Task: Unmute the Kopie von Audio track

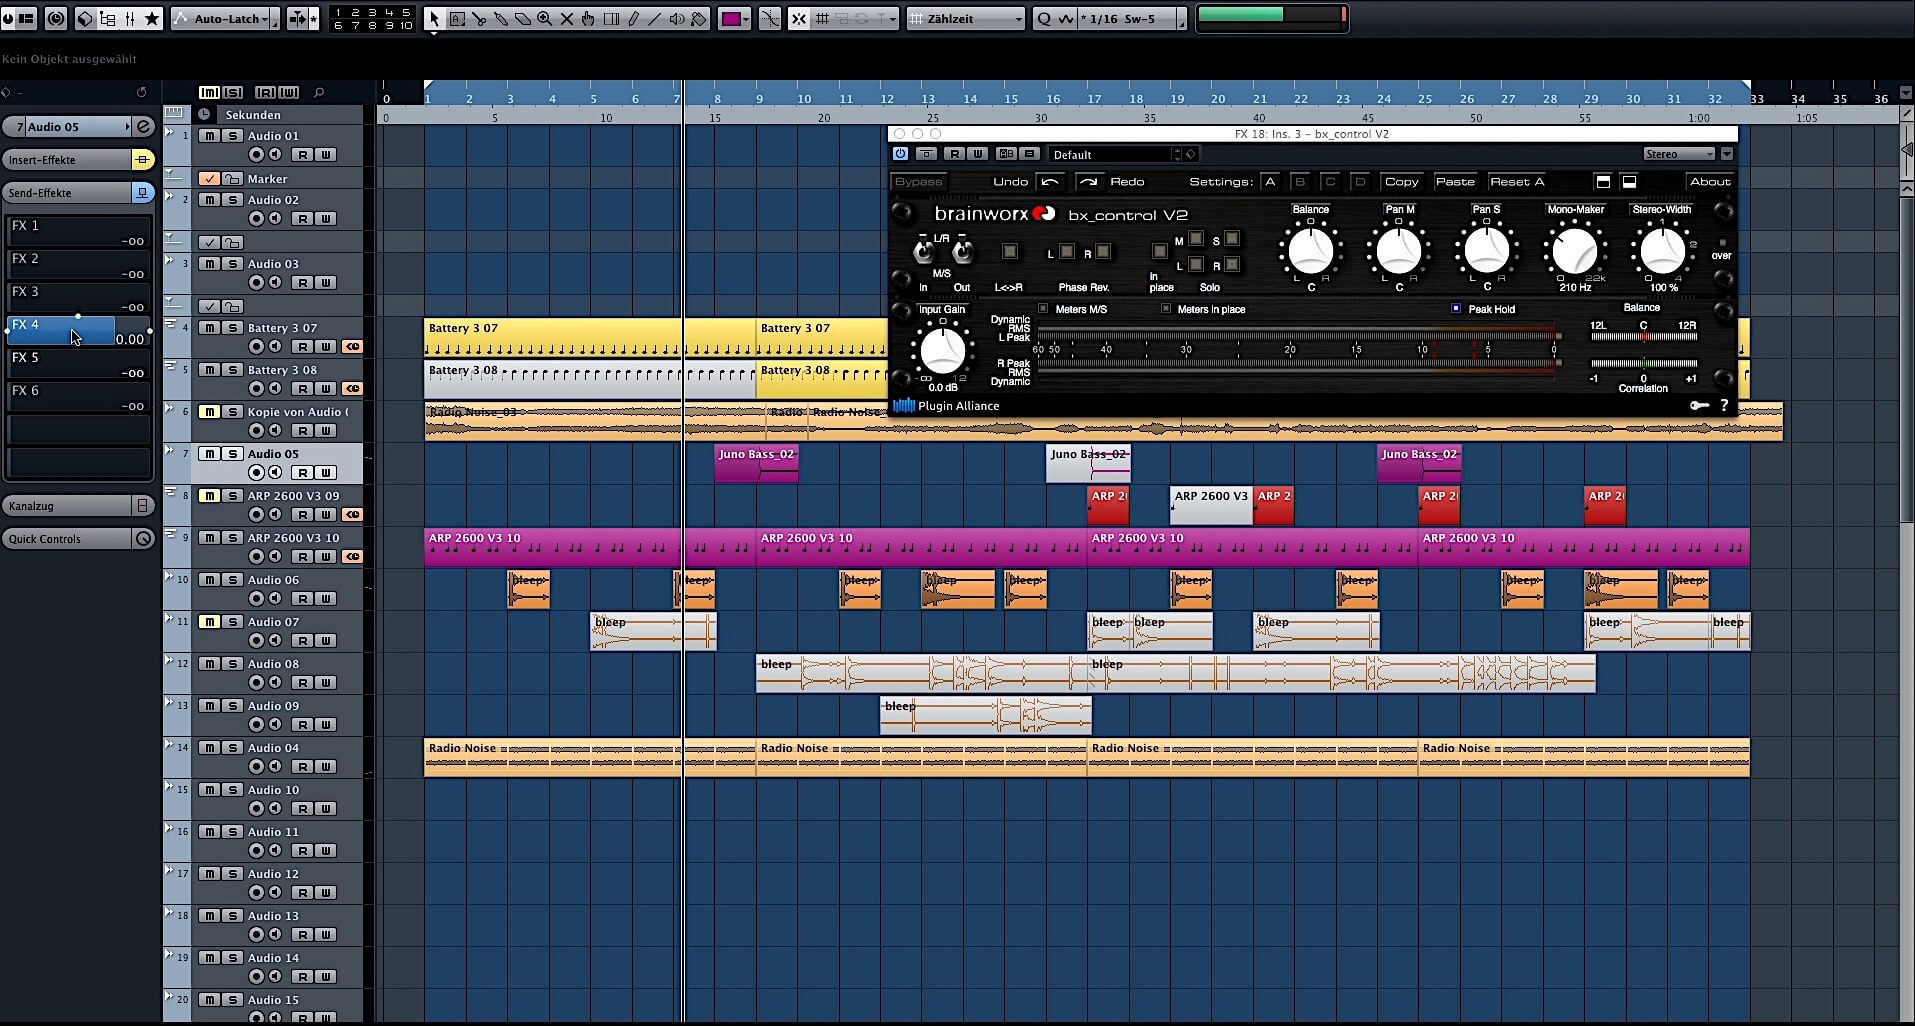Action: (x=209, y=411)
